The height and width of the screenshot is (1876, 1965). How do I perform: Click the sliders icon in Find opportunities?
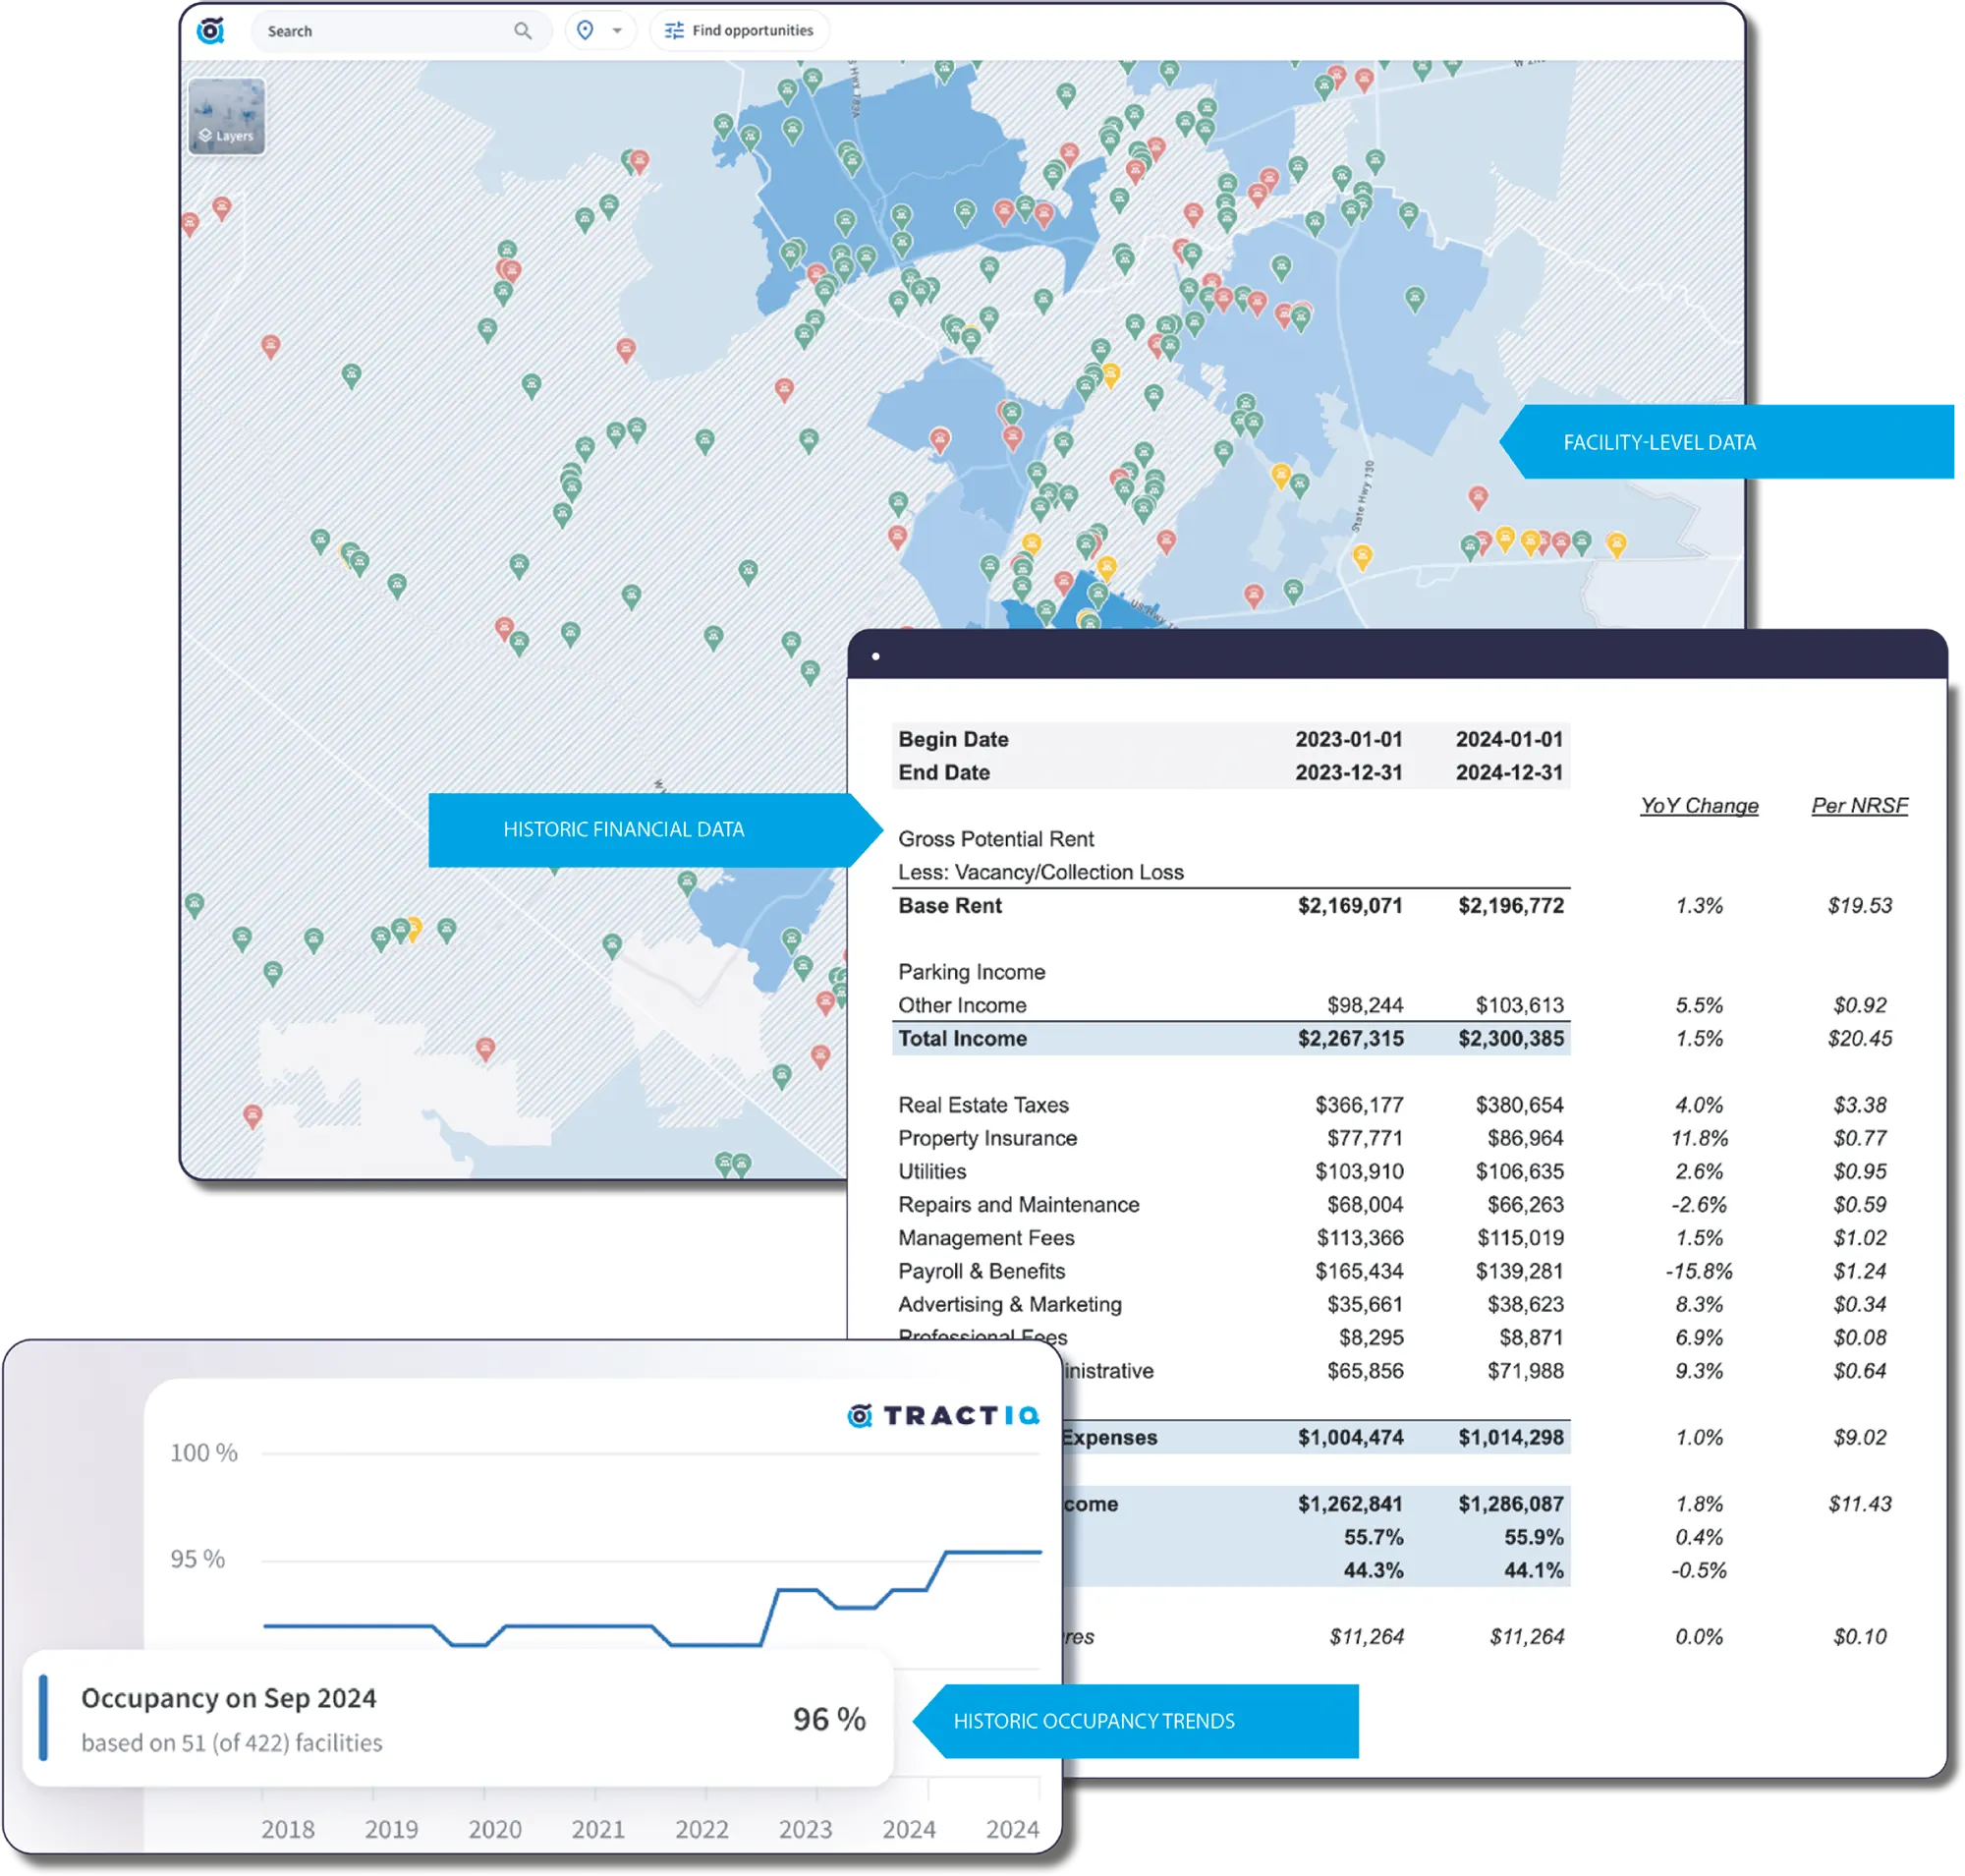pos(675,31)
